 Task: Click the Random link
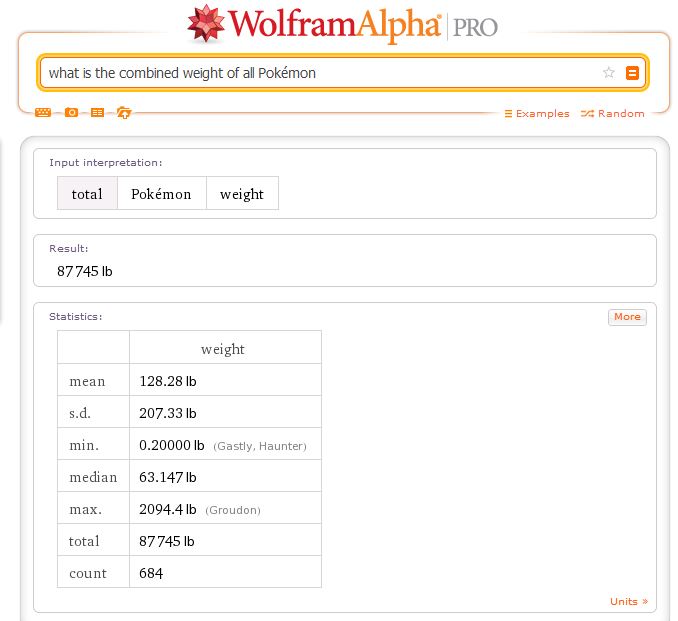point(612,113)
